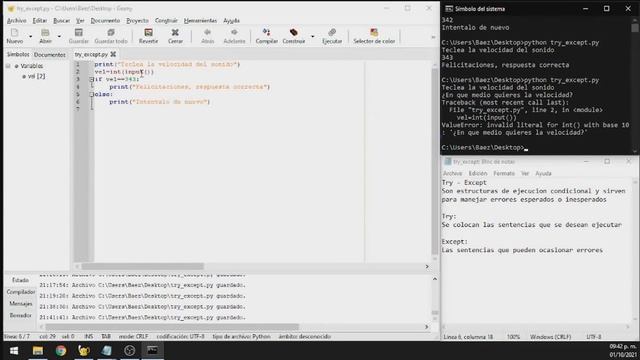The image size is (640, 360).
Task: Click the editor horizontal scrollbar thumb
Action: point(142,266)
